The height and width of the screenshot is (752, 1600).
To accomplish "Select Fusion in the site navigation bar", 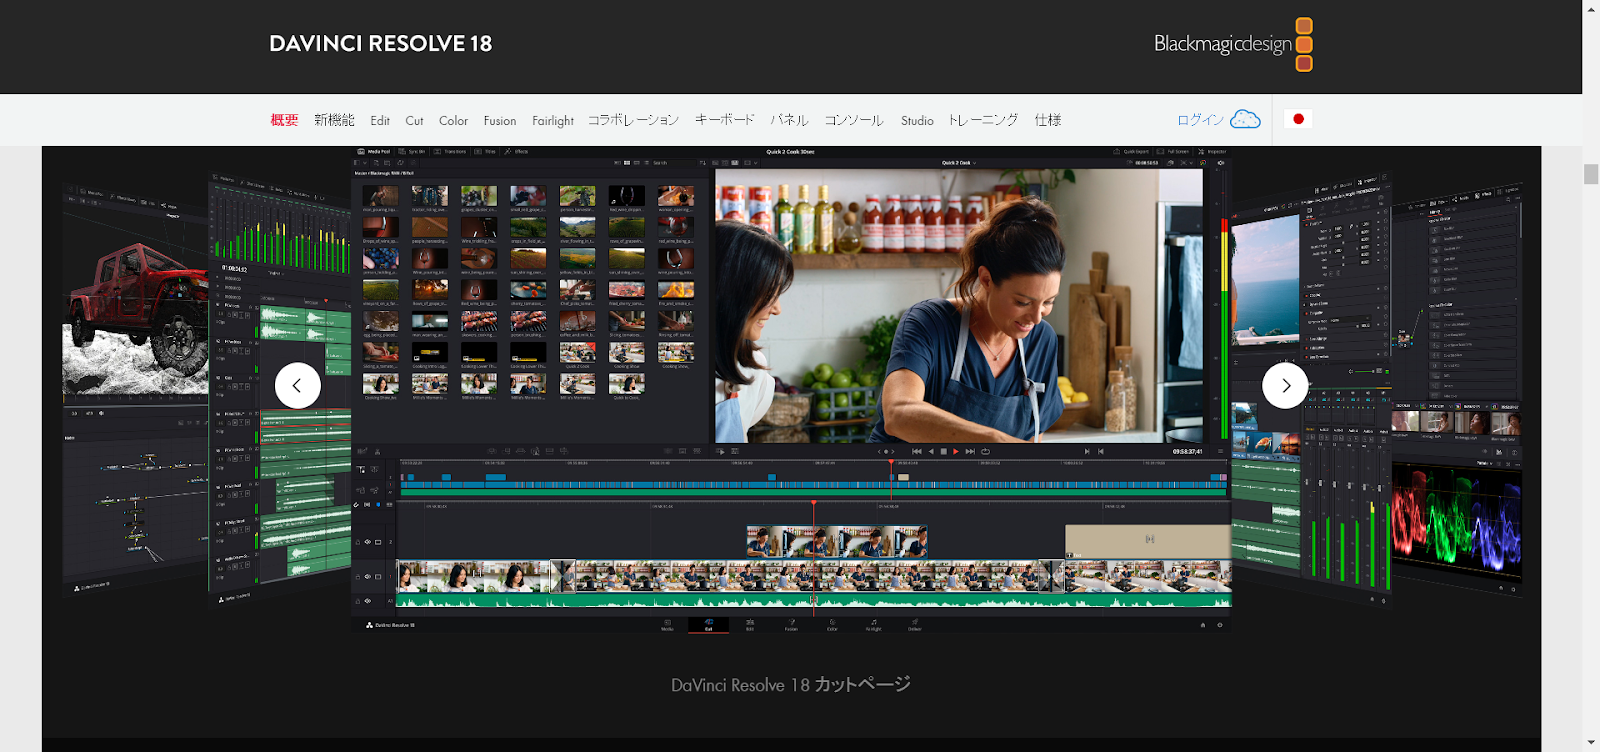I will (x=500, y=120).
